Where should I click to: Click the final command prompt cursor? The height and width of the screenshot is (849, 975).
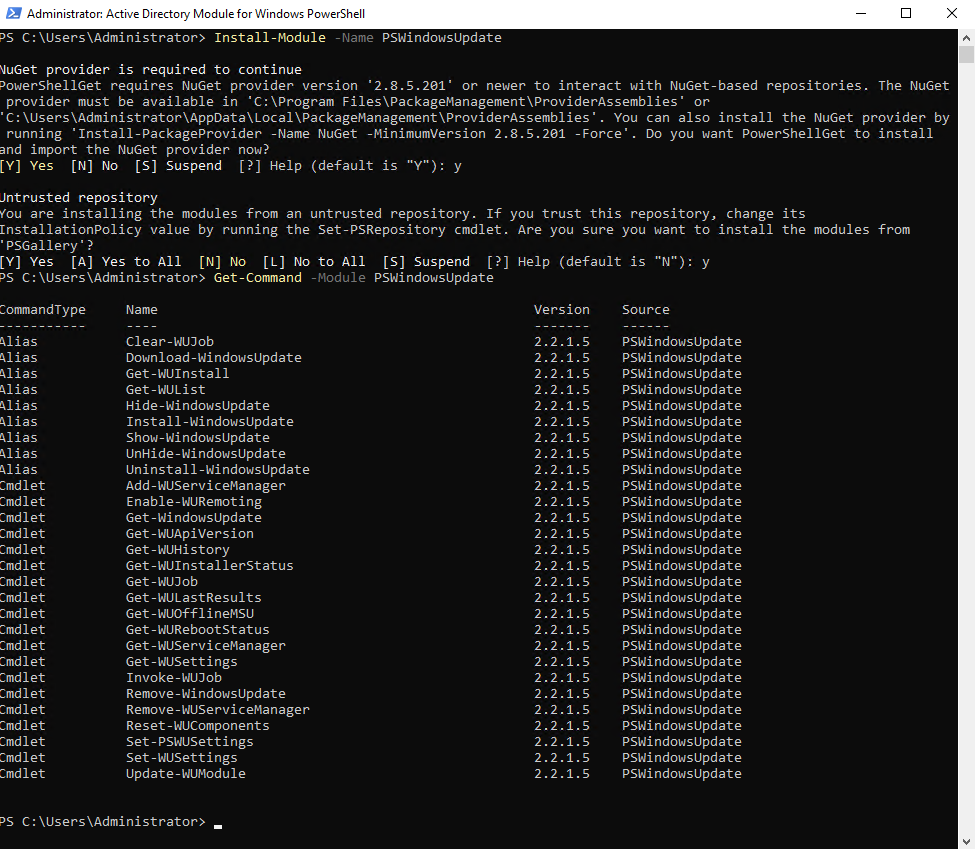click(218, 826)
